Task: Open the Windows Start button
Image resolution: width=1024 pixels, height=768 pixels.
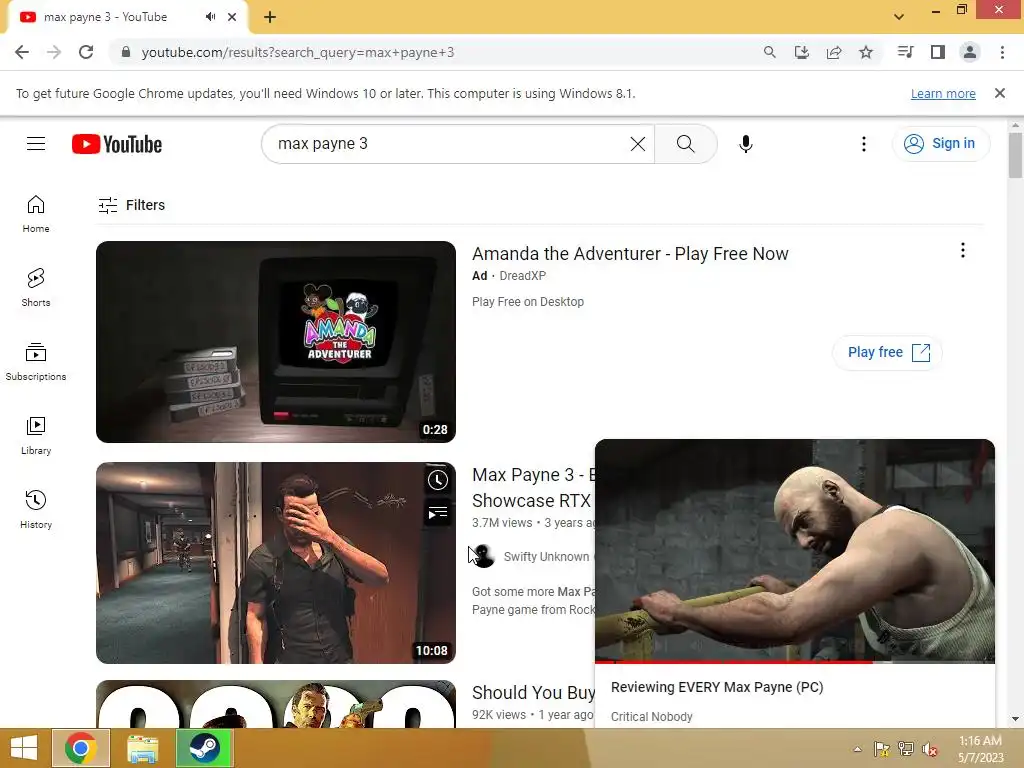Action: click(24, 748)
